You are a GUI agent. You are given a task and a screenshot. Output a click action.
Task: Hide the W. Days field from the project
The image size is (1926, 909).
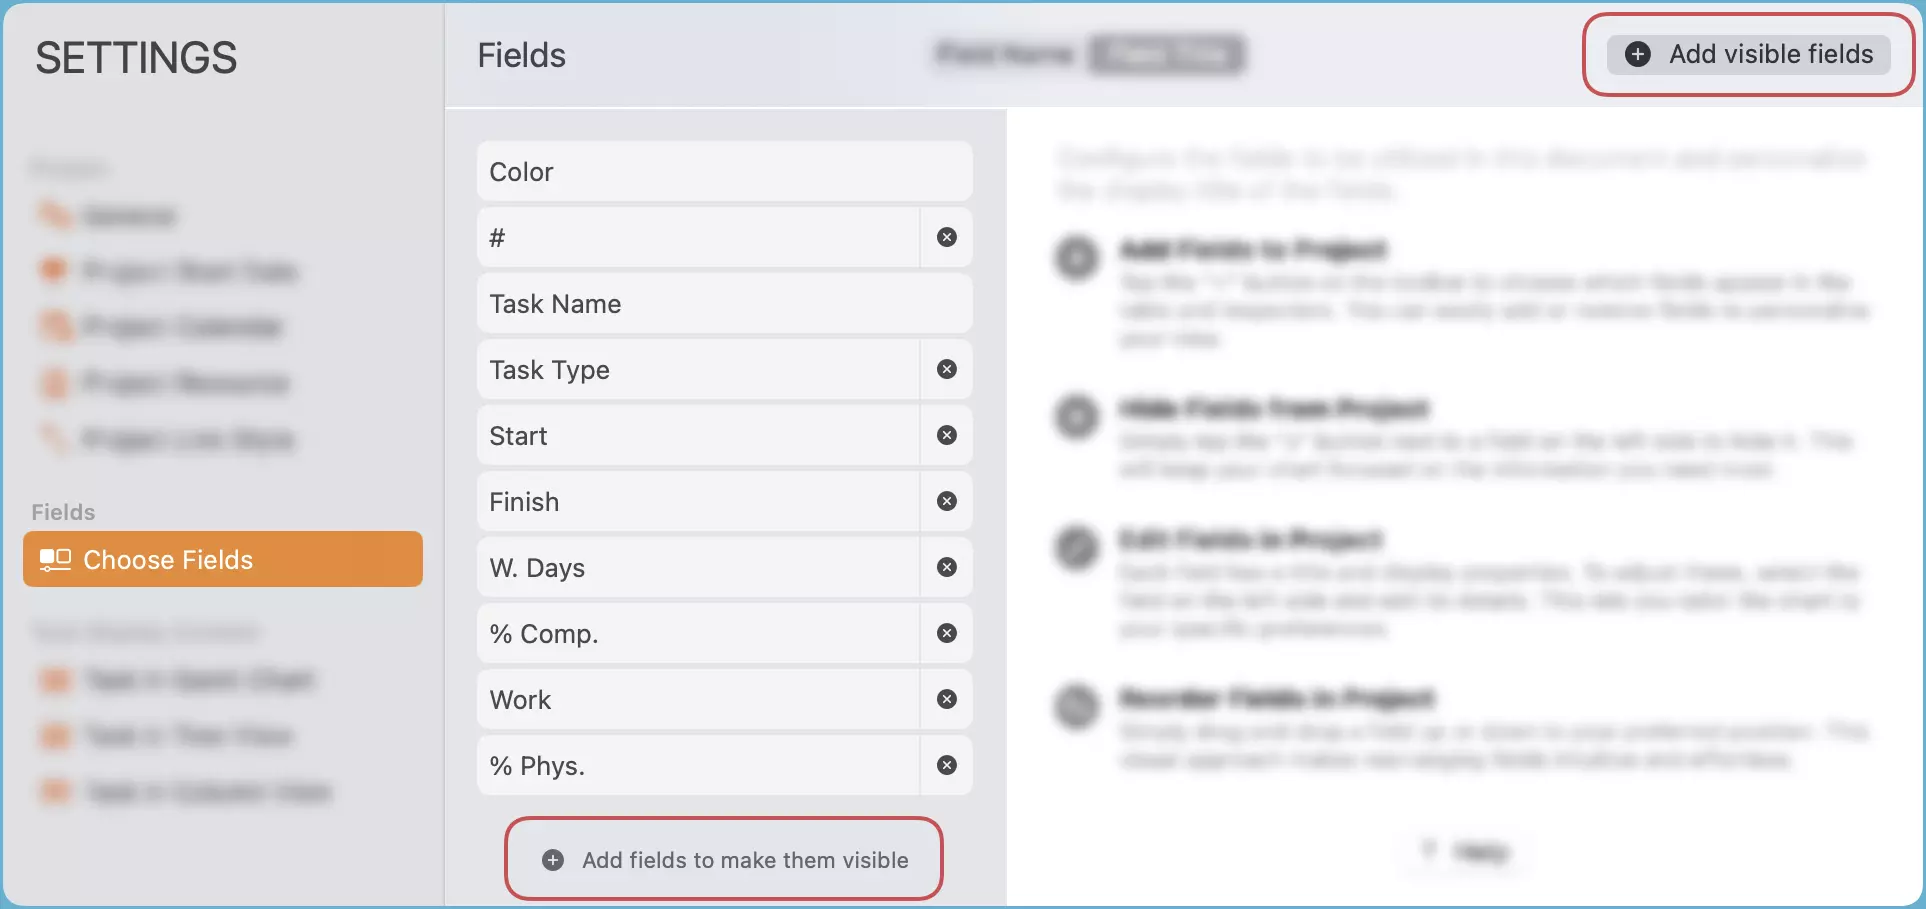point(945,567)
